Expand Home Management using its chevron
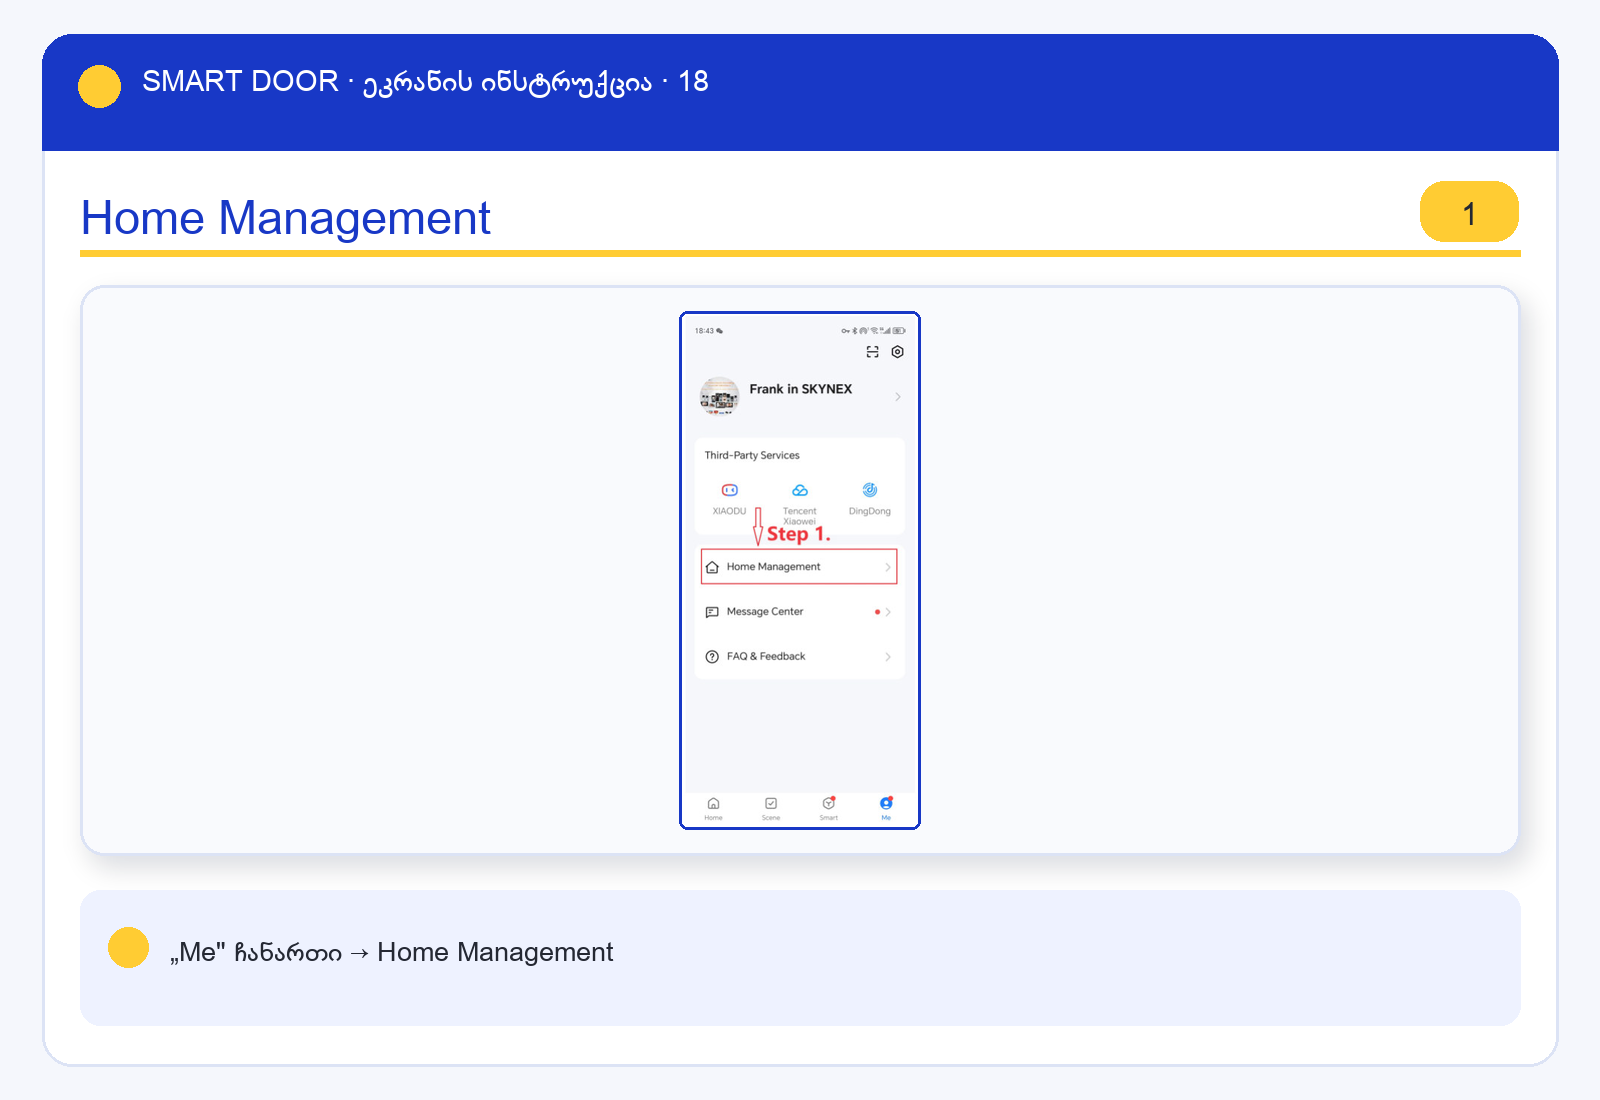Image resolution: width=1600 pixels, height=1100 pixels. 887,567
